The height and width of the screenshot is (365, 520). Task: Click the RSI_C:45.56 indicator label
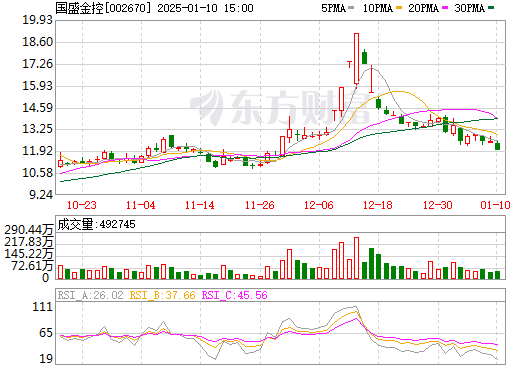[235, 295]
